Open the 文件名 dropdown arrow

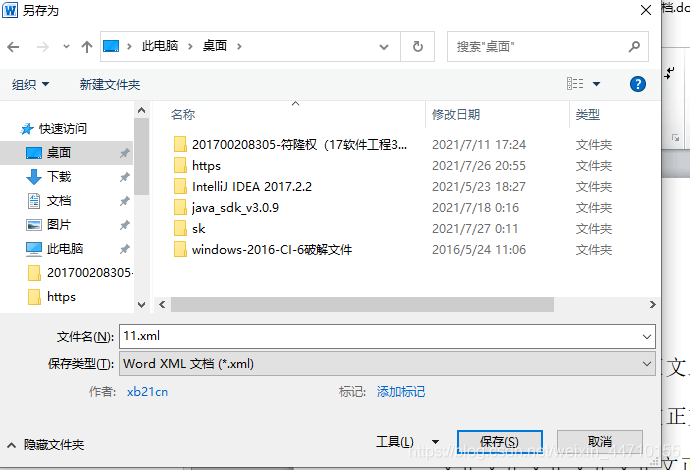pyautogui.click(x=646, y=337)
